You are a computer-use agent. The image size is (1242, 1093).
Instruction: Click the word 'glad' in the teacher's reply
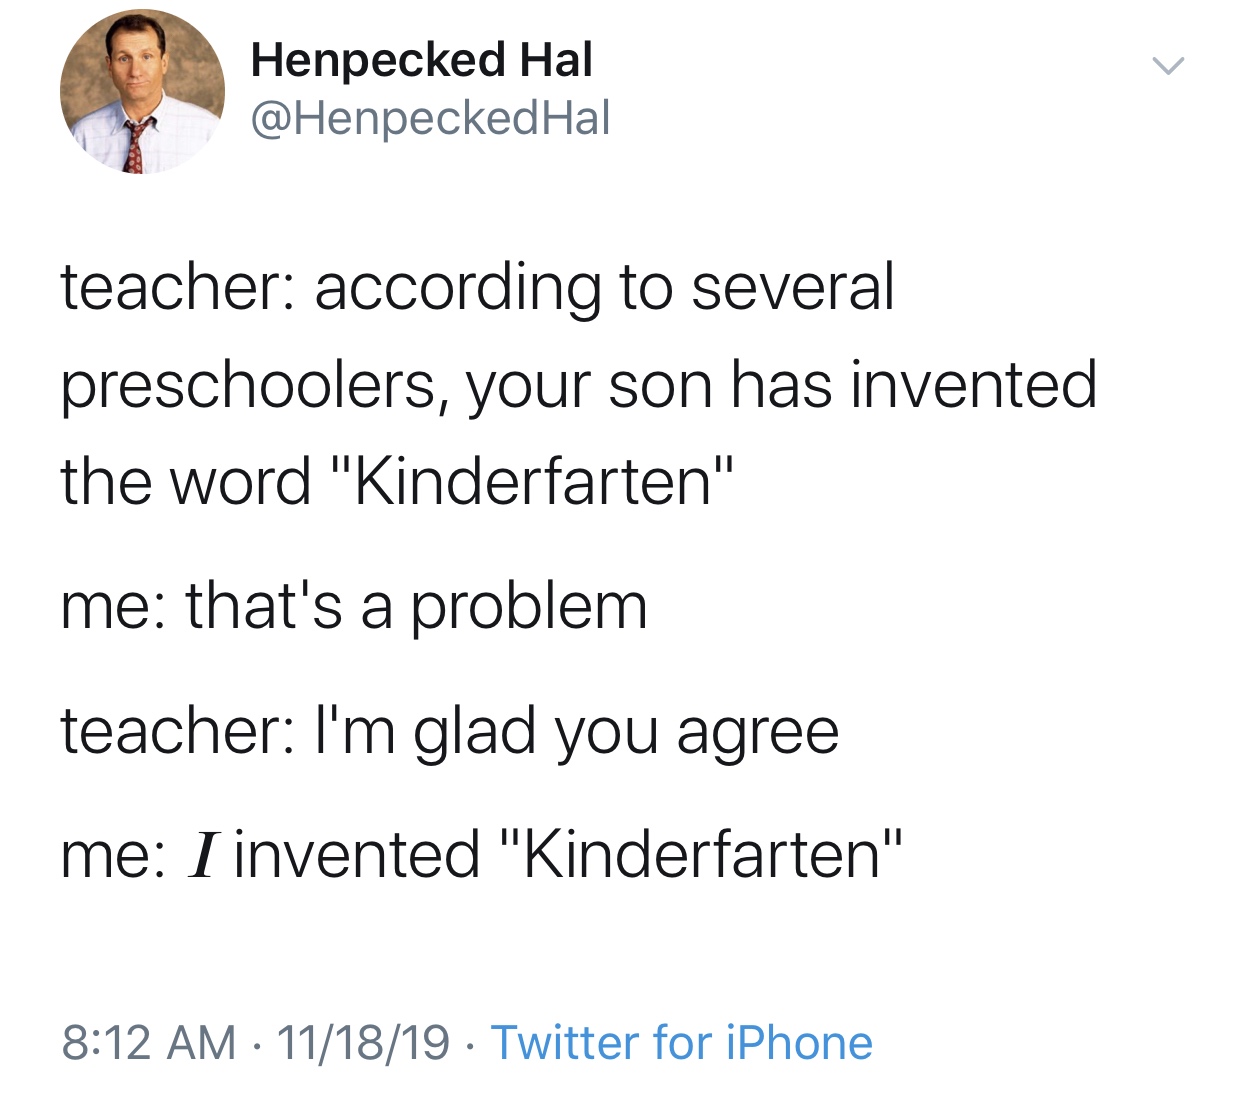point(476,731)
